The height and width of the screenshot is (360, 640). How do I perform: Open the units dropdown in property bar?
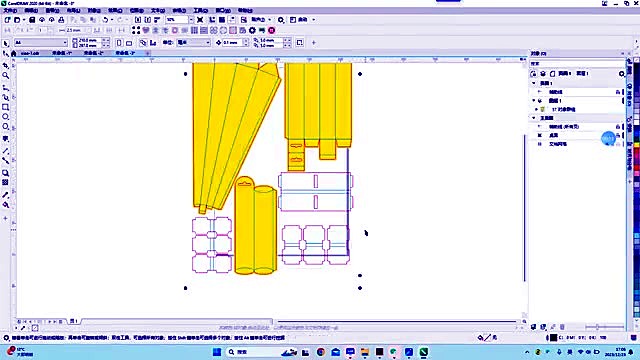point(208,42)
